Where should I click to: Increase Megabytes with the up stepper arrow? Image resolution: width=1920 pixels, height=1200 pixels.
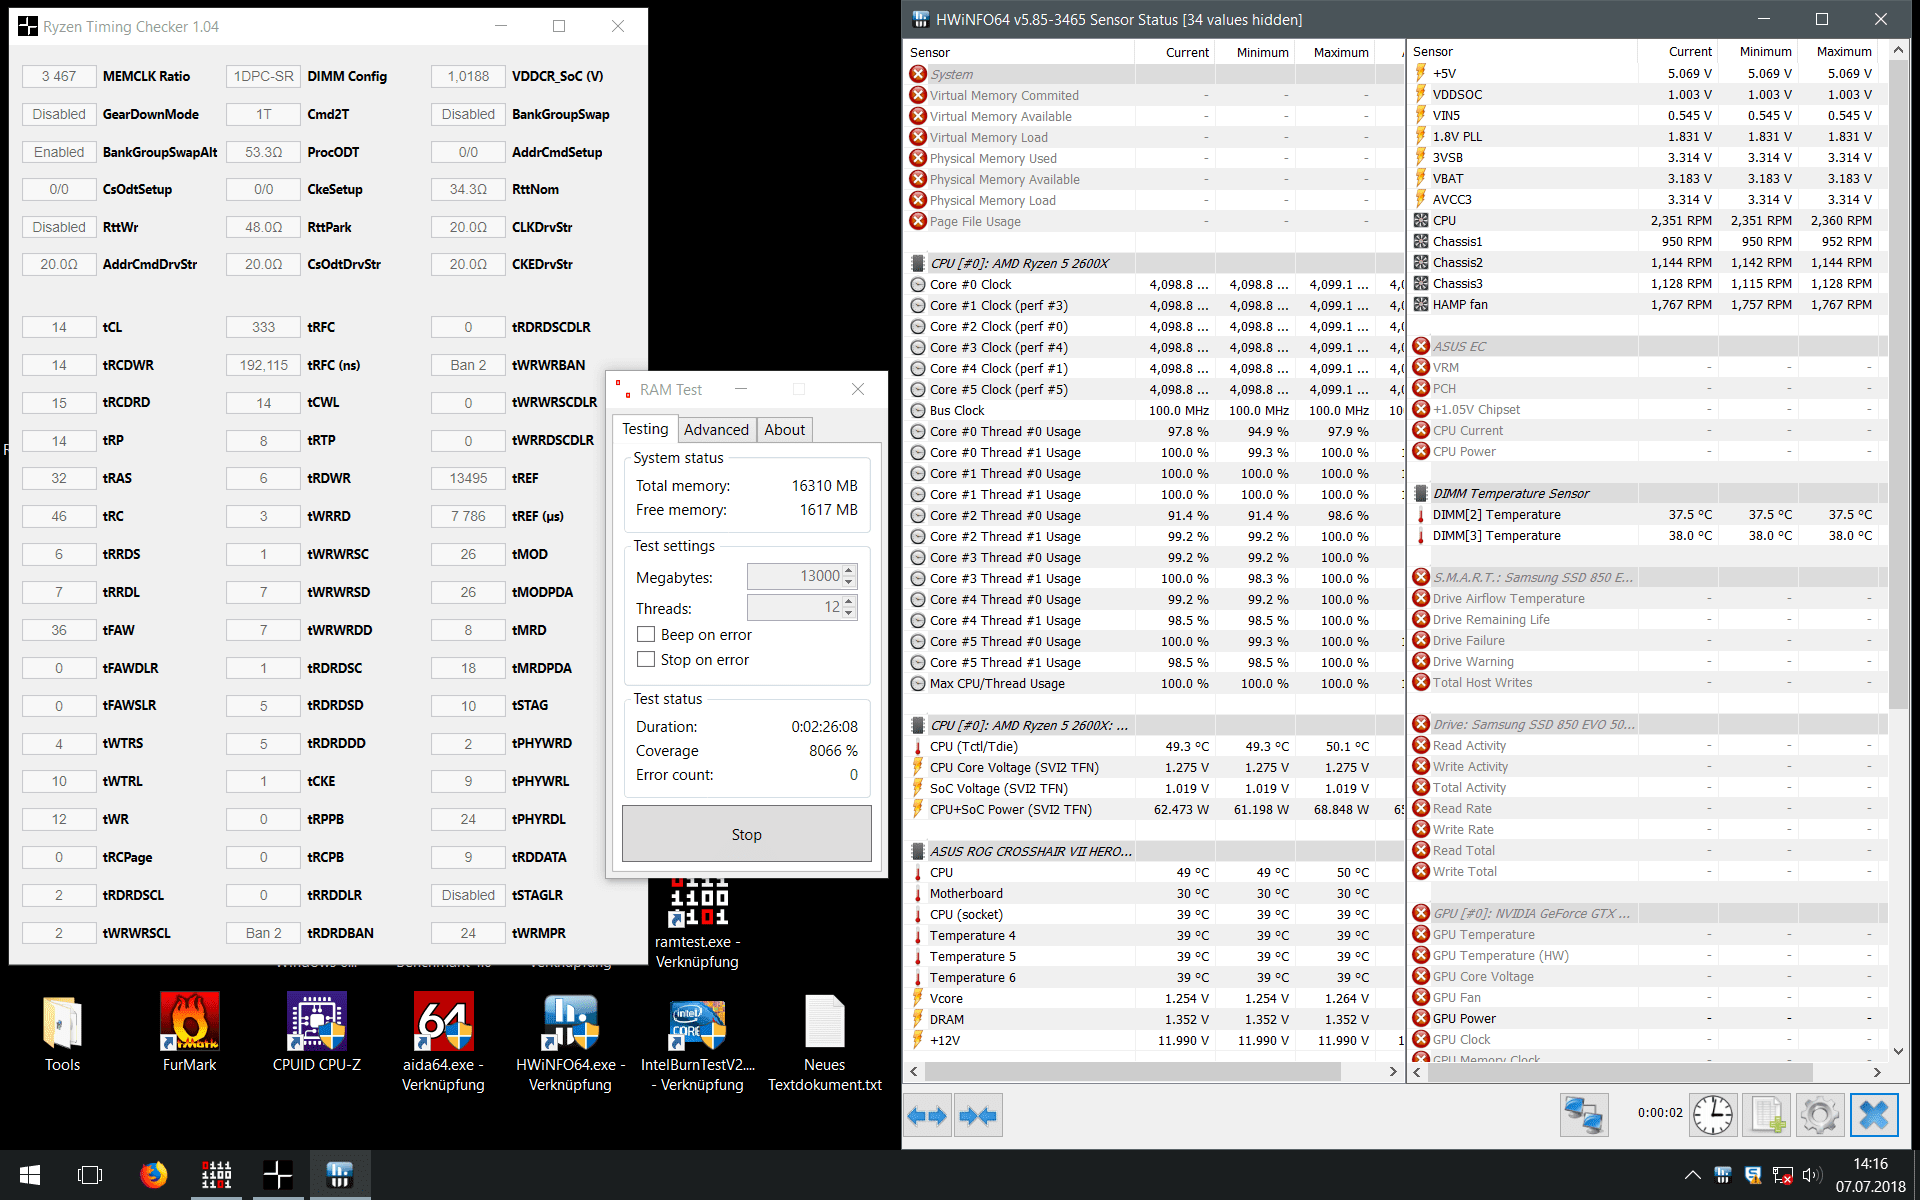click(x=850, y=571)
